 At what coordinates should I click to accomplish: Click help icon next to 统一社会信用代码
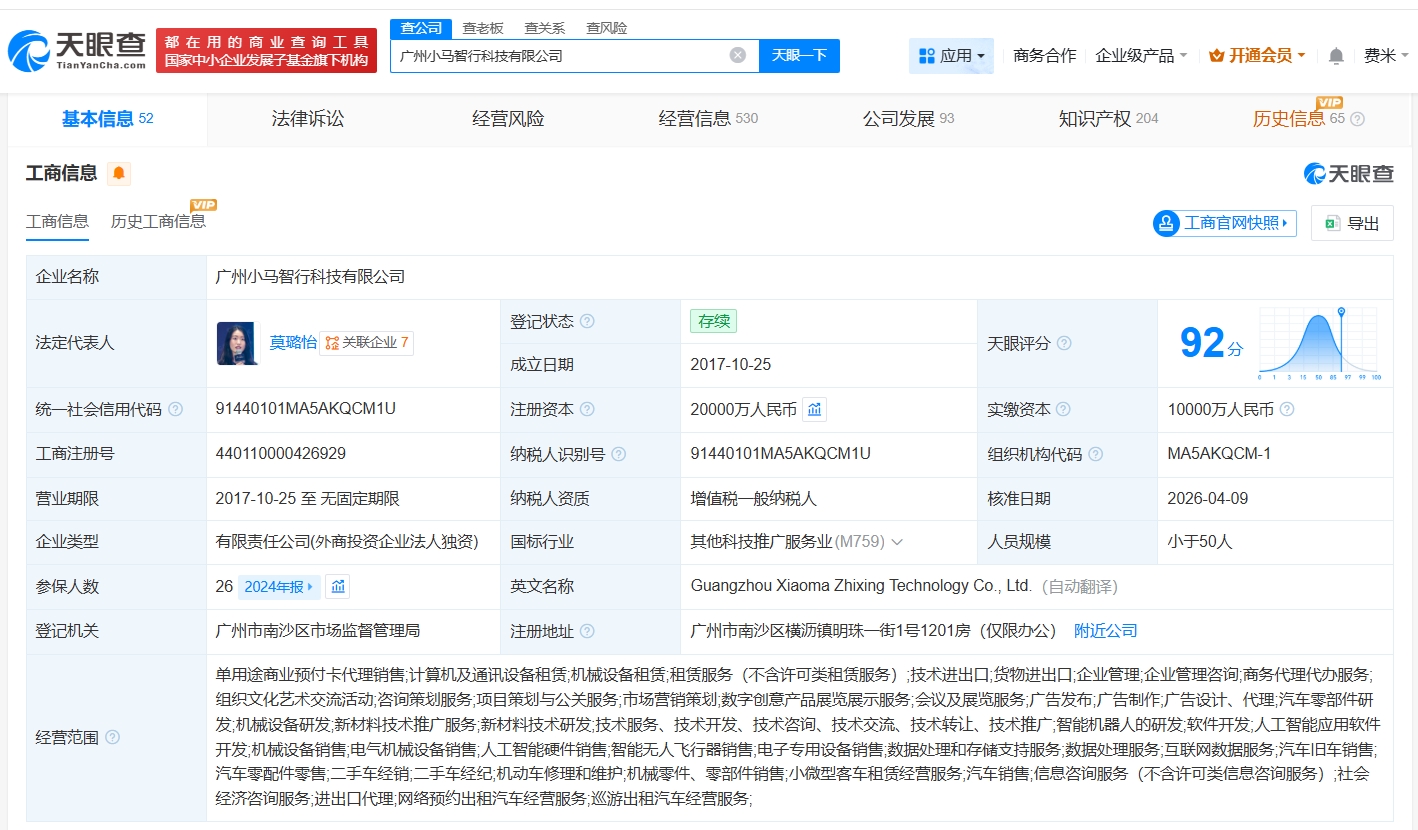[176, 409]
